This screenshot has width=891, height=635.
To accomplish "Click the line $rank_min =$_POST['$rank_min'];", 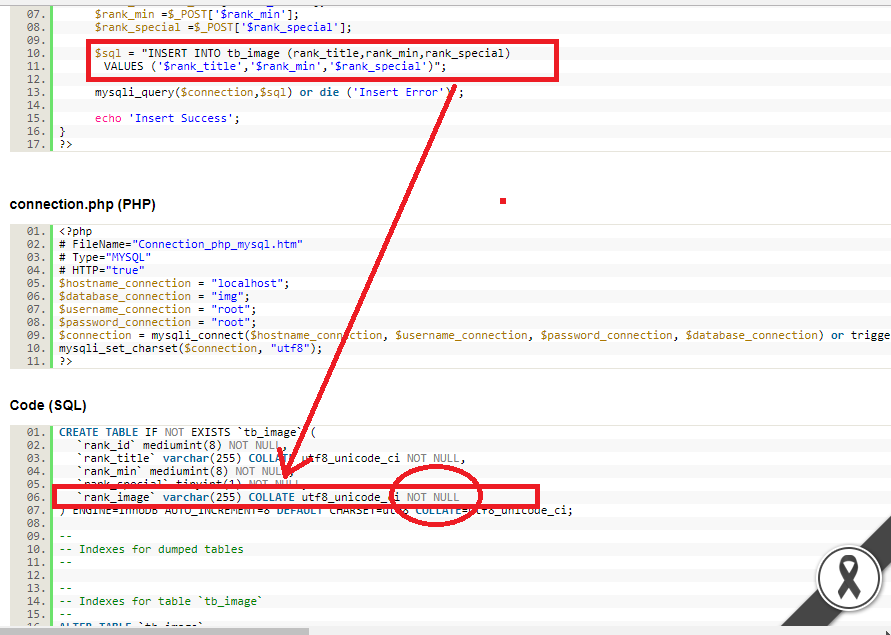I will [197, 14].
